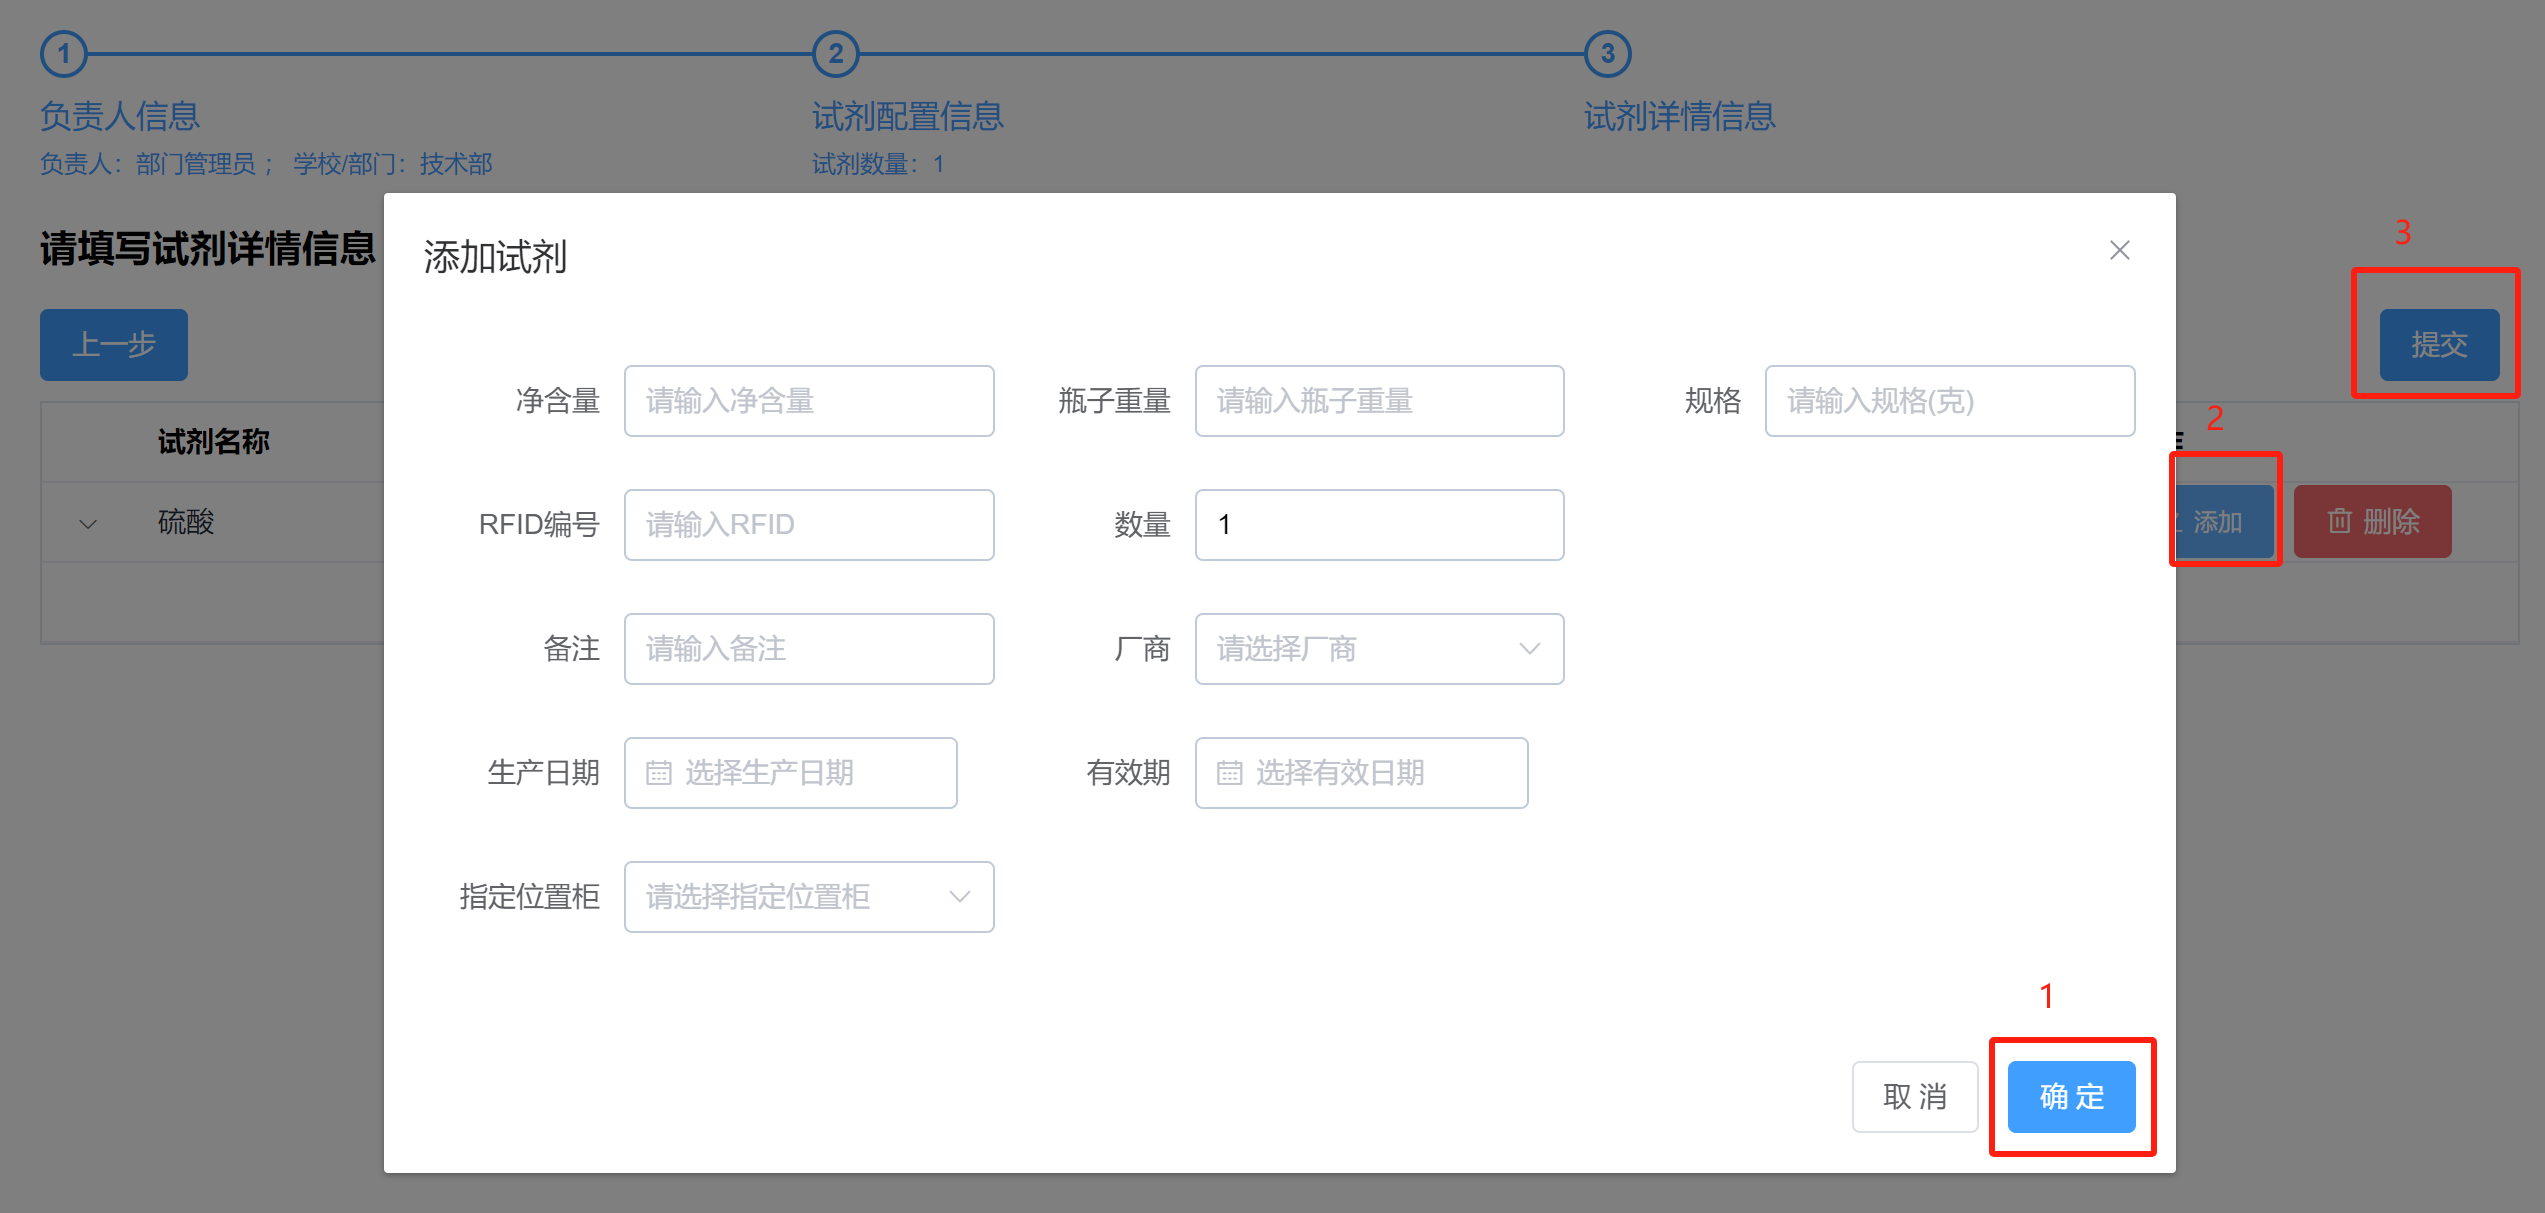Image resolution: width=2545 pixels, height=1213 pixels.
Task: Click the 上一步 button
Action: tap(114, 345)
